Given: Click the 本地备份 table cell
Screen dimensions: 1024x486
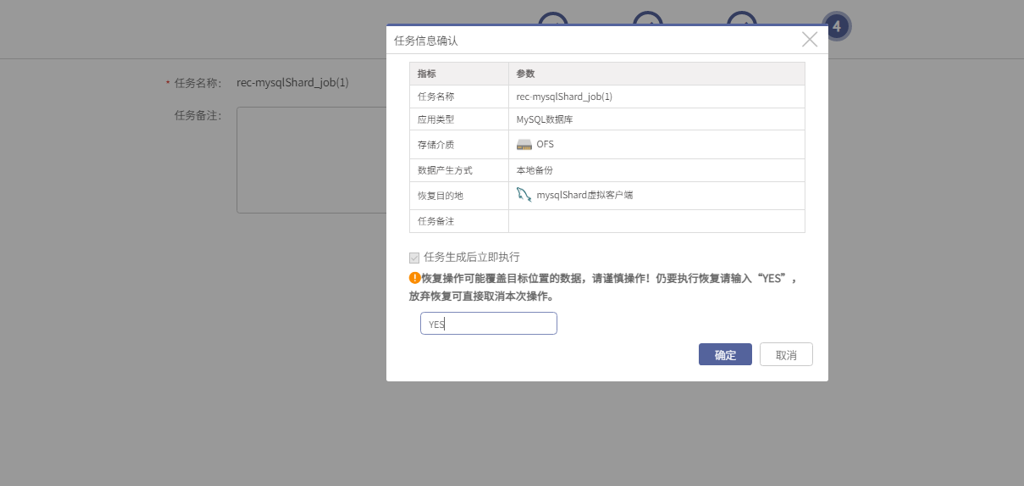Looking at the screenshot, I should 656,170.
